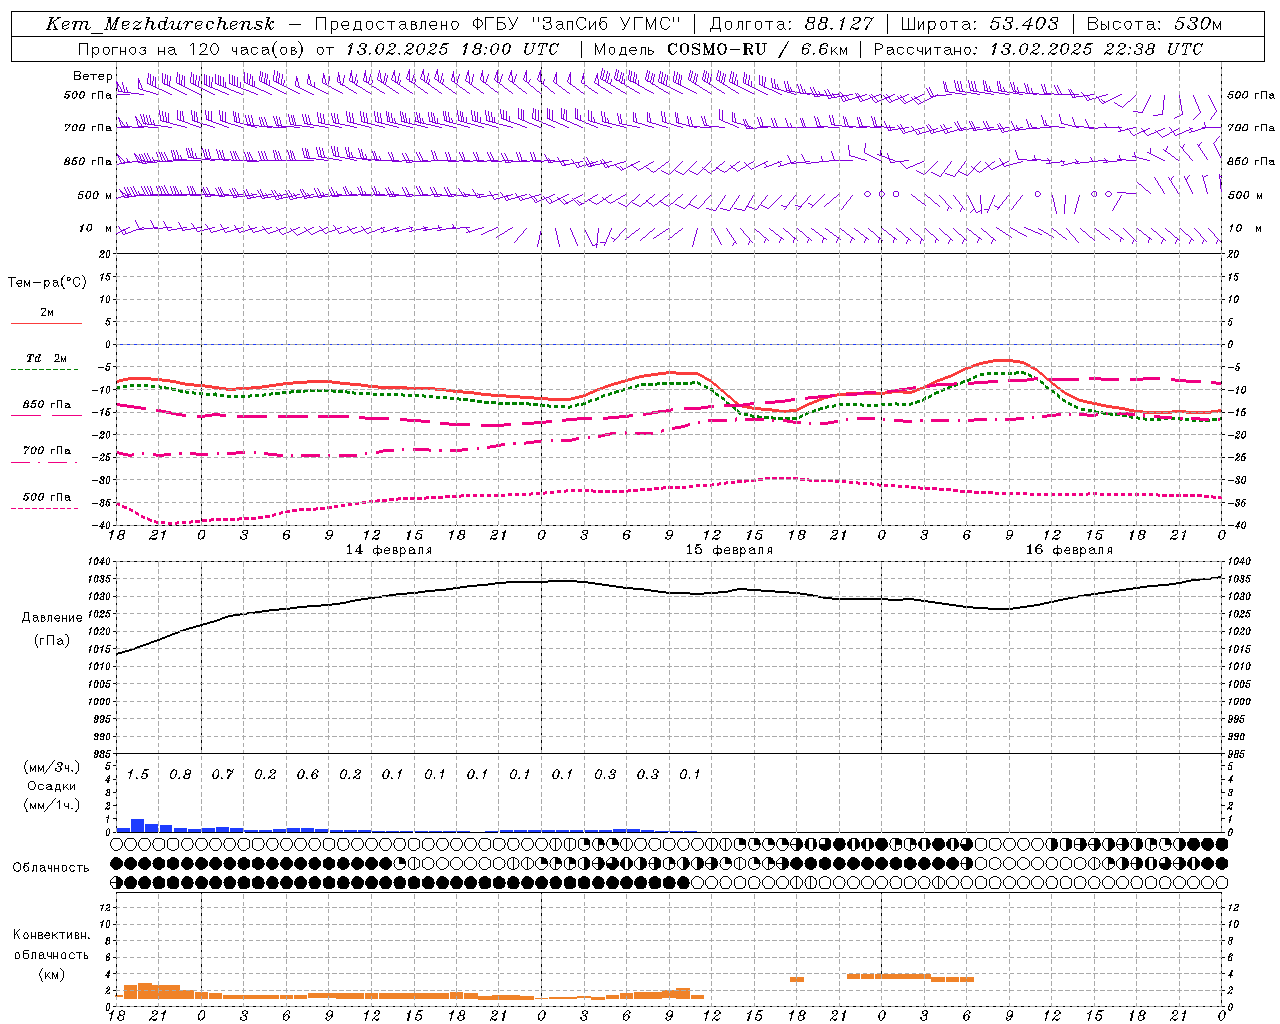This screenshot has width=1280, height=1024.
Task: Click the Долгота: 88.127 value
Action: click(791, 24)
